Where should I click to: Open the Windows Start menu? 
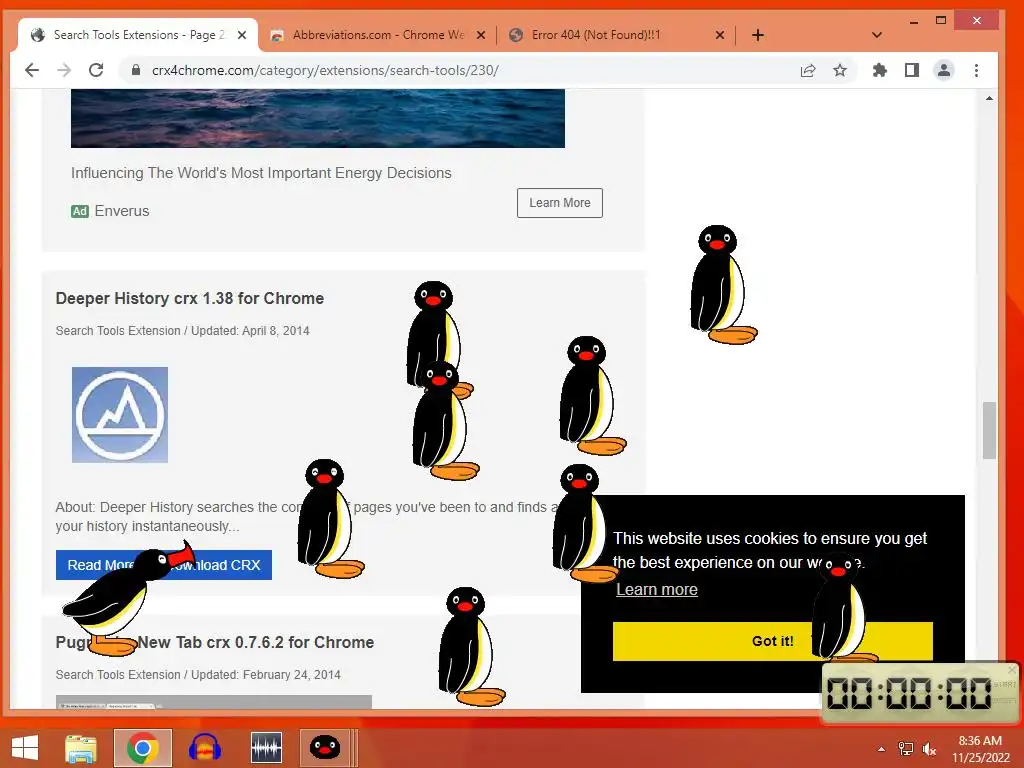[x=25, y=748]
